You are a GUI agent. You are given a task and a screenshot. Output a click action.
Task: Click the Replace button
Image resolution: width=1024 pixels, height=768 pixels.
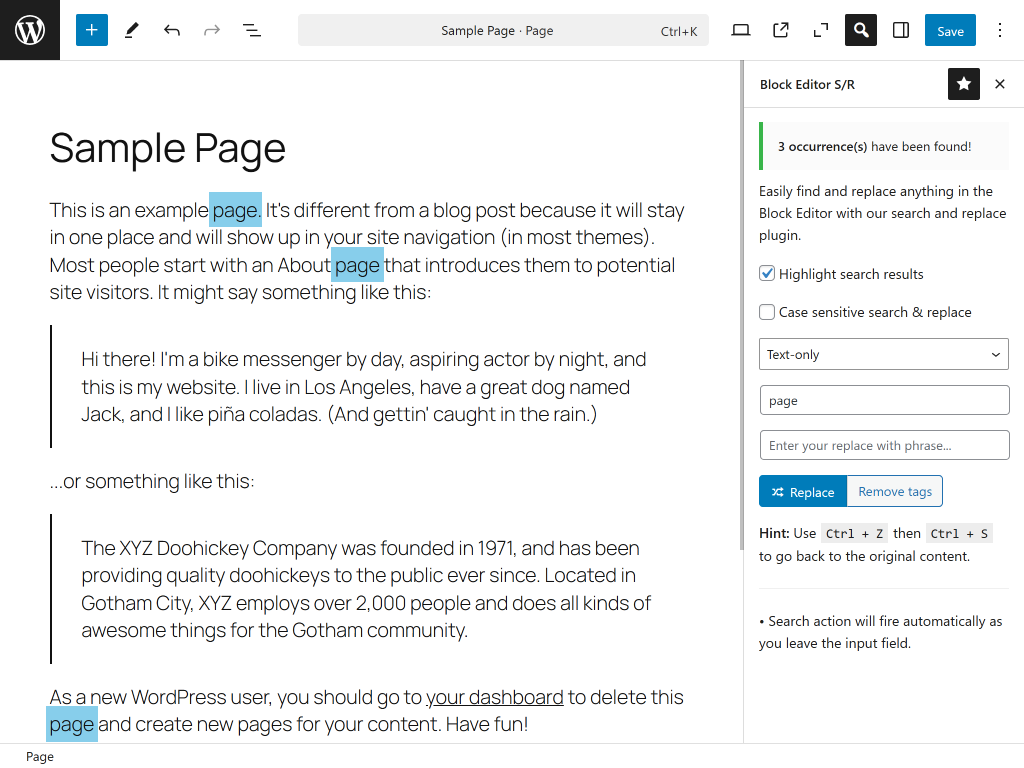point(803,492)
